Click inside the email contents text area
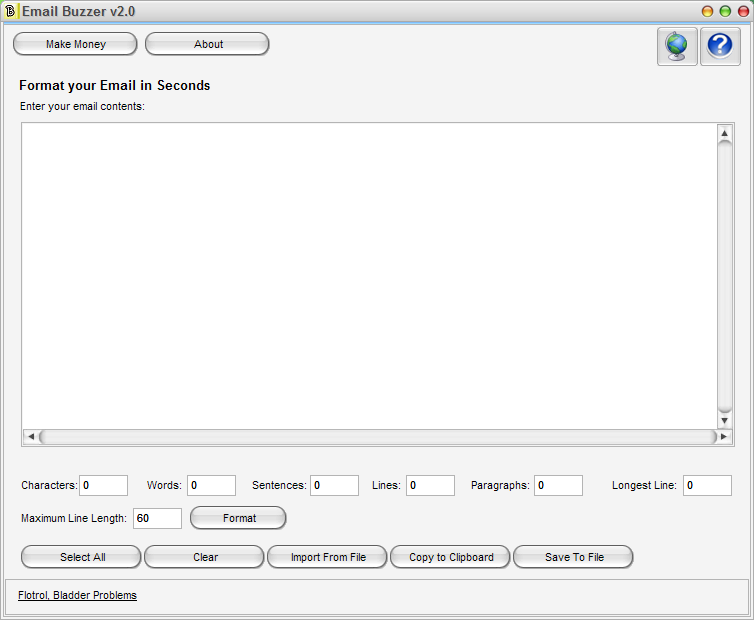754x620 pixels. tap(368, 275)
